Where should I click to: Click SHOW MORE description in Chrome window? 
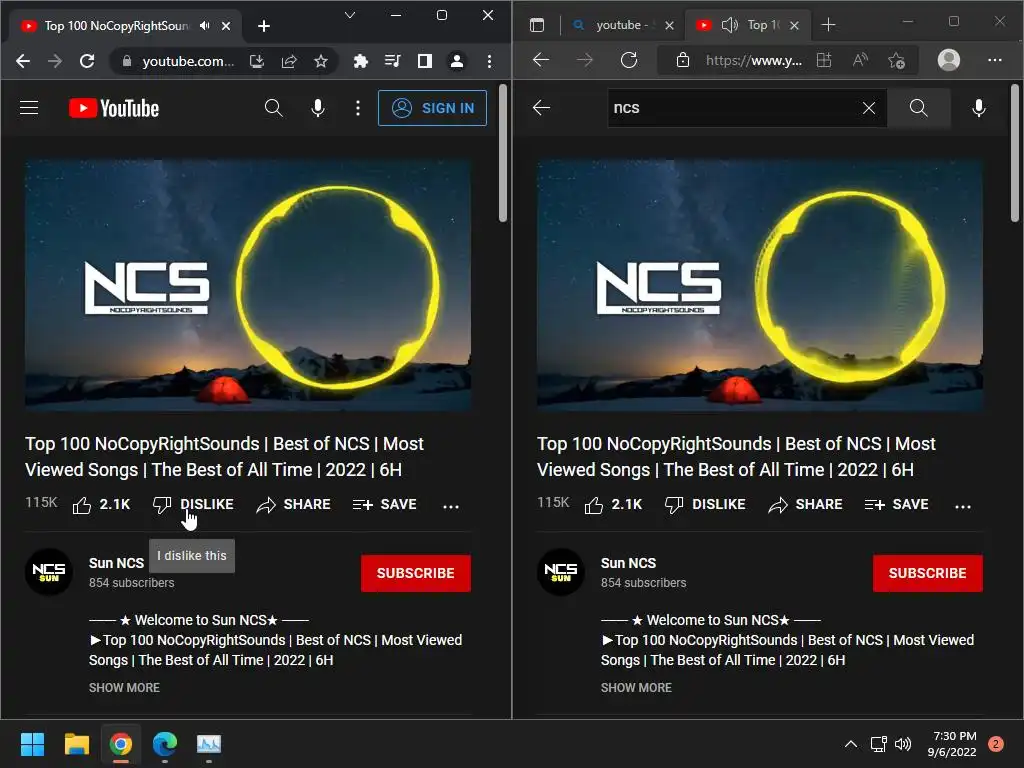point(124,688)
